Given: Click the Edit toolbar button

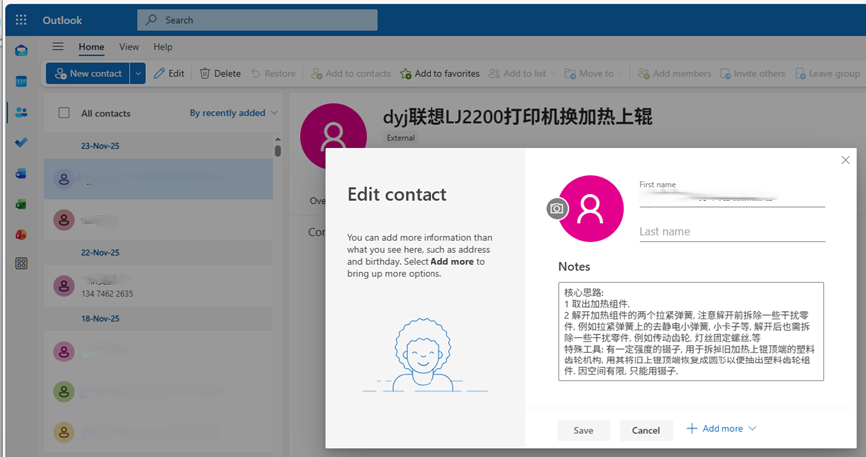Looking at the screenshot, I should 169,73.
